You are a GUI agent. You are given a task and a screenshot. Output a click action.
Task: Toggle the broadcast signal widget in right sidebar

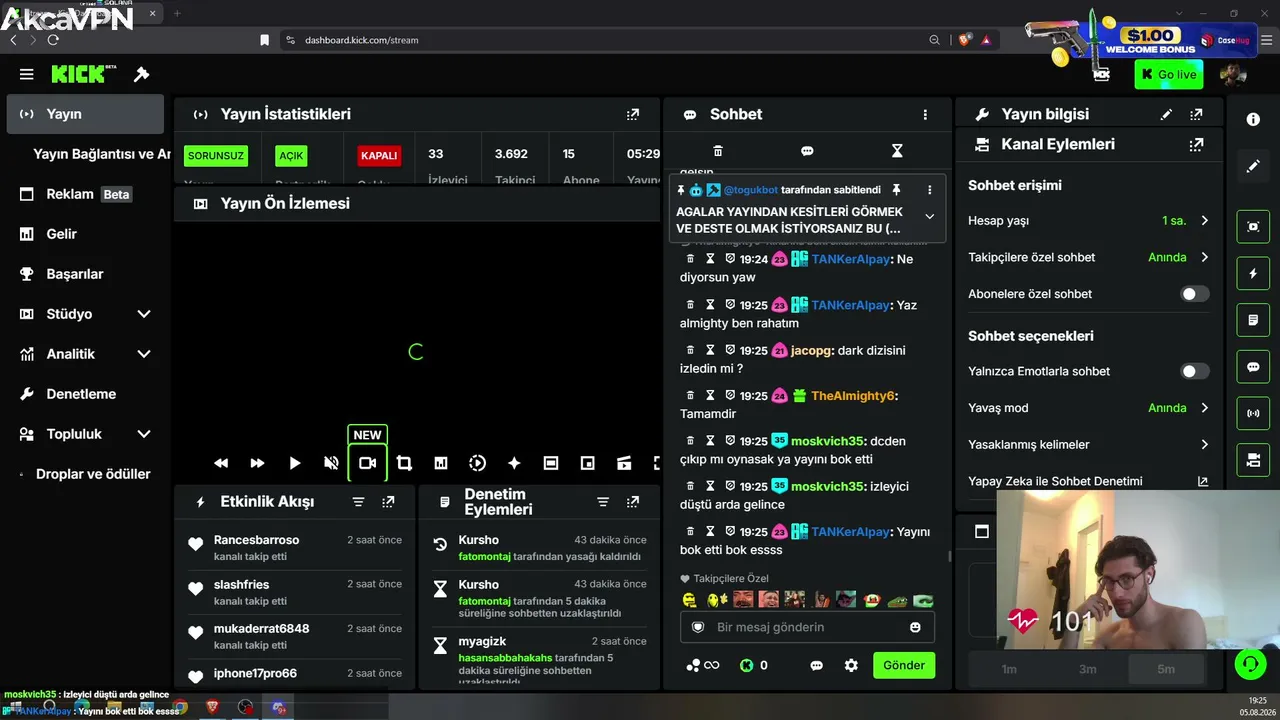coord(1253,413)
